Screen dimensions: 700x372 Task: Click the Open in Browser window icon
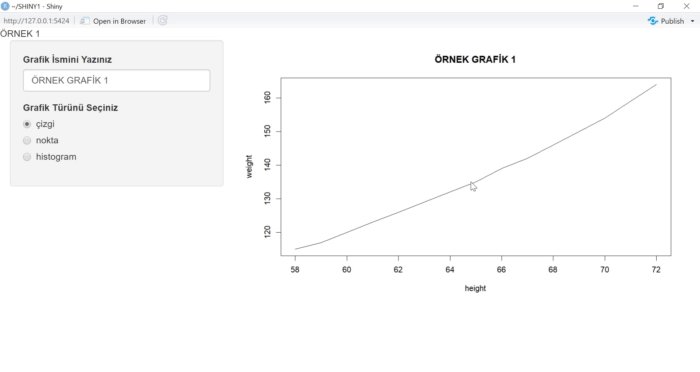coord(84,21)
